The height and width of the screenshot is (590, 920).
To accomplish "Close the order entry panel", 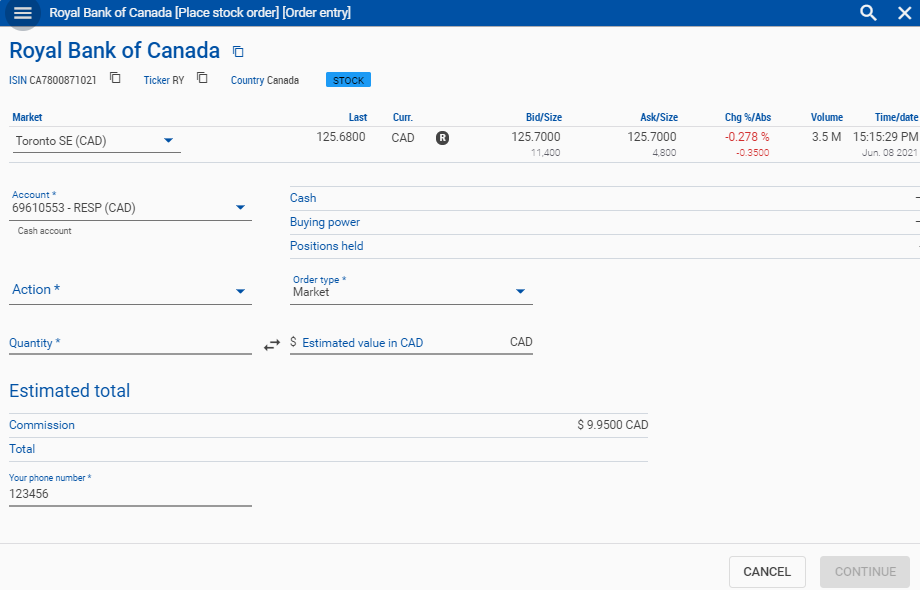I will [x=905, y=13].
